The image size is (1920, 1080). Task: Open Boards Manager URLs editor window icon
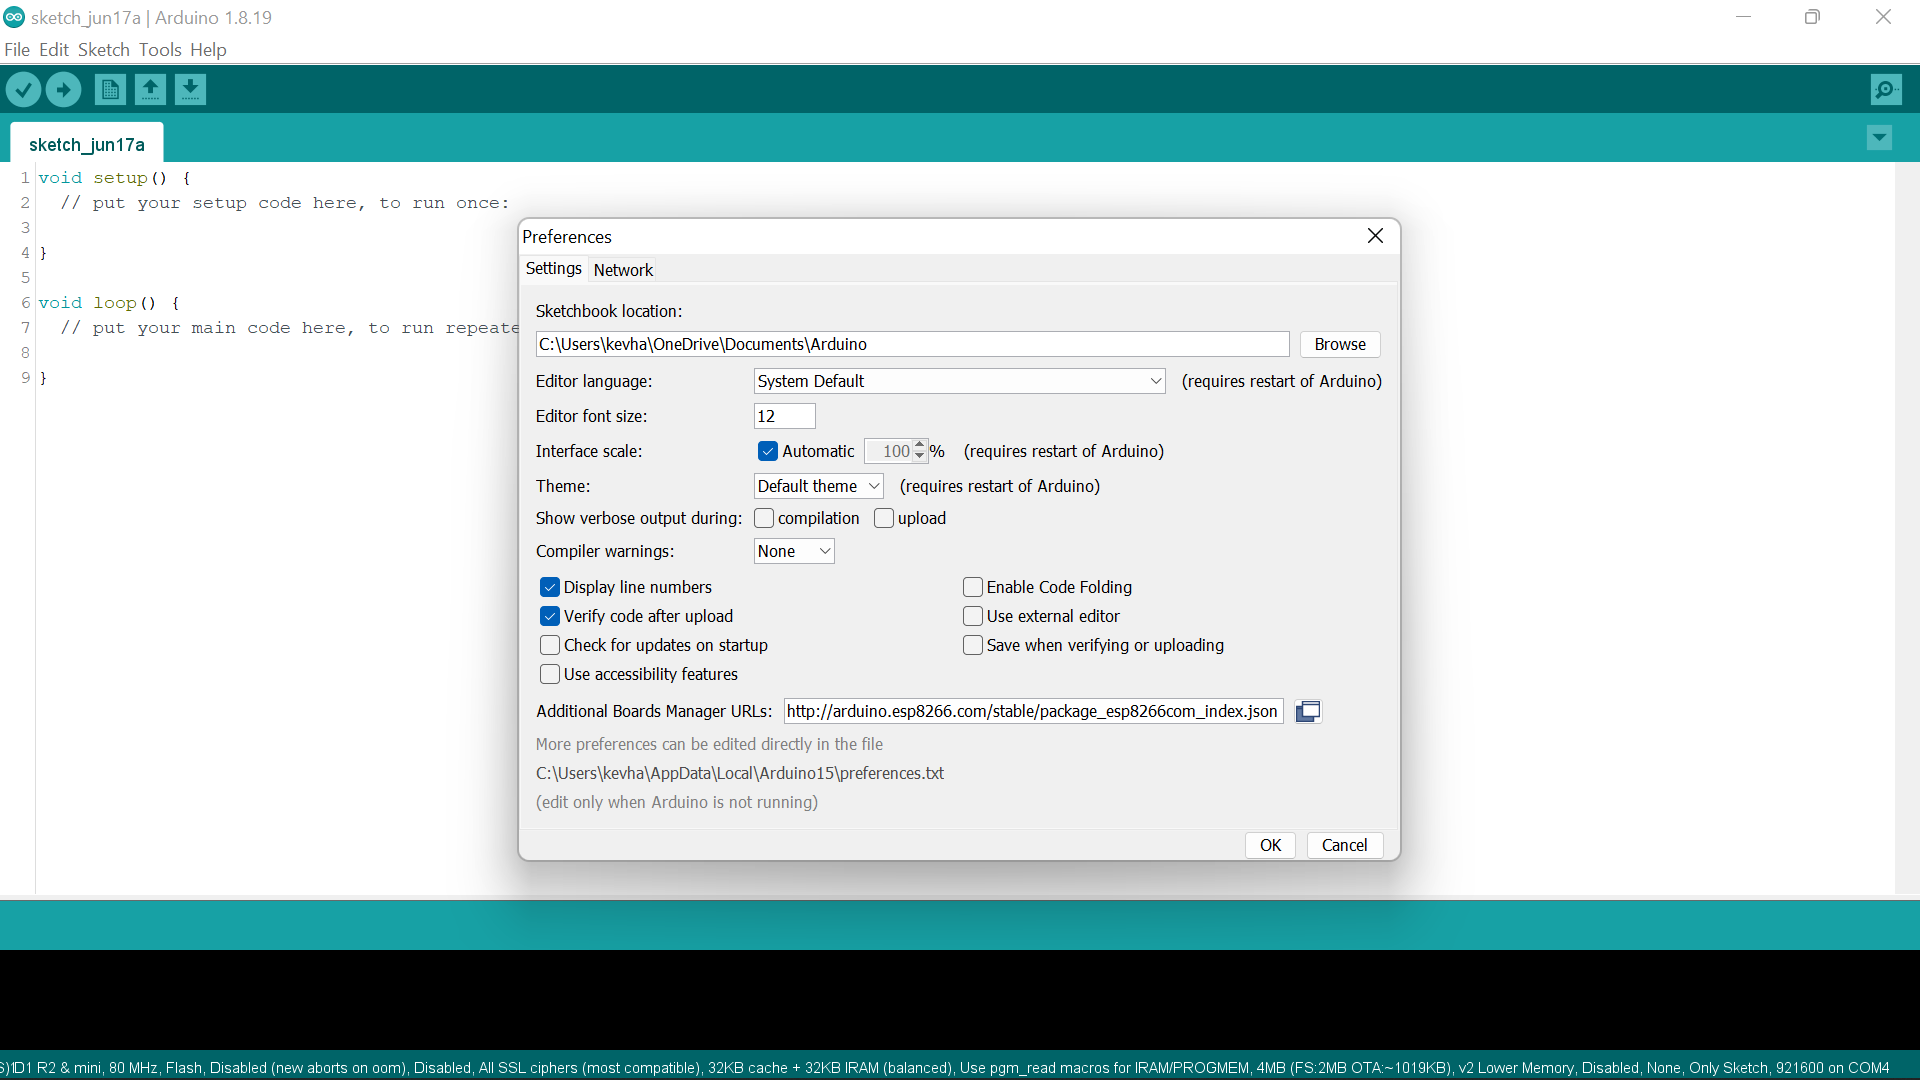click(1308, 711)
